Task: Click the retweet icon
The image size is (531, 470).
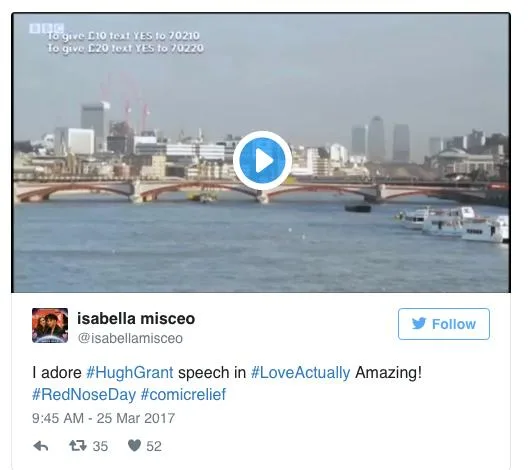Action: click(78, 446)
